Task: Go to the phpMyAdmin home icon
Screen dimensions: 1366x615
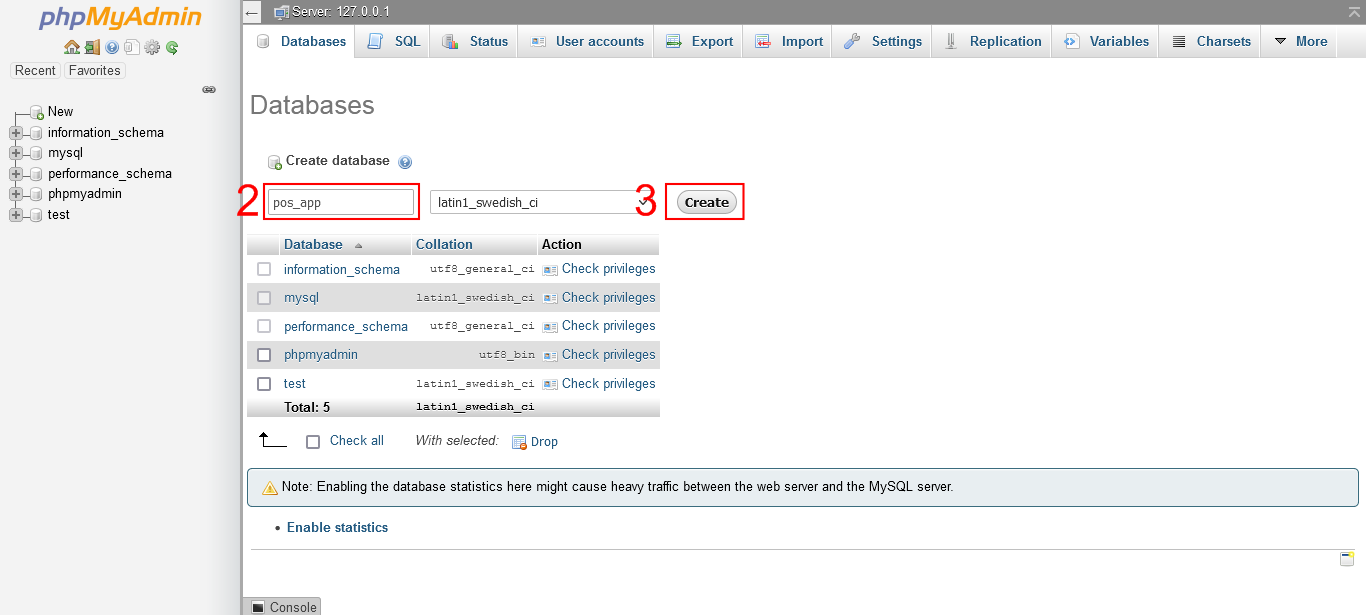Action: [x=71, y=47]
